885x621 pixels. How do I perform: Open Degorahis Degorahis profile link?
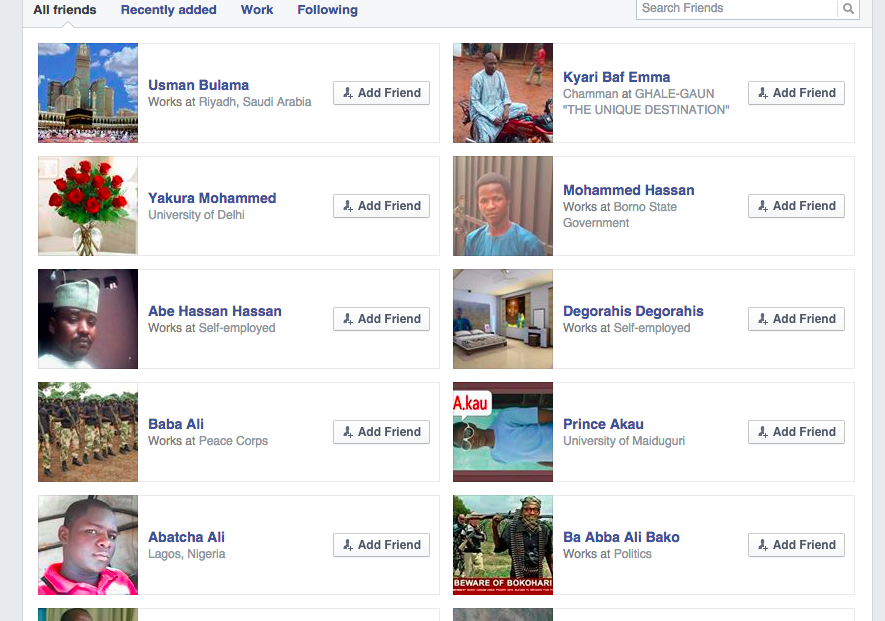(x=633, y=311)
